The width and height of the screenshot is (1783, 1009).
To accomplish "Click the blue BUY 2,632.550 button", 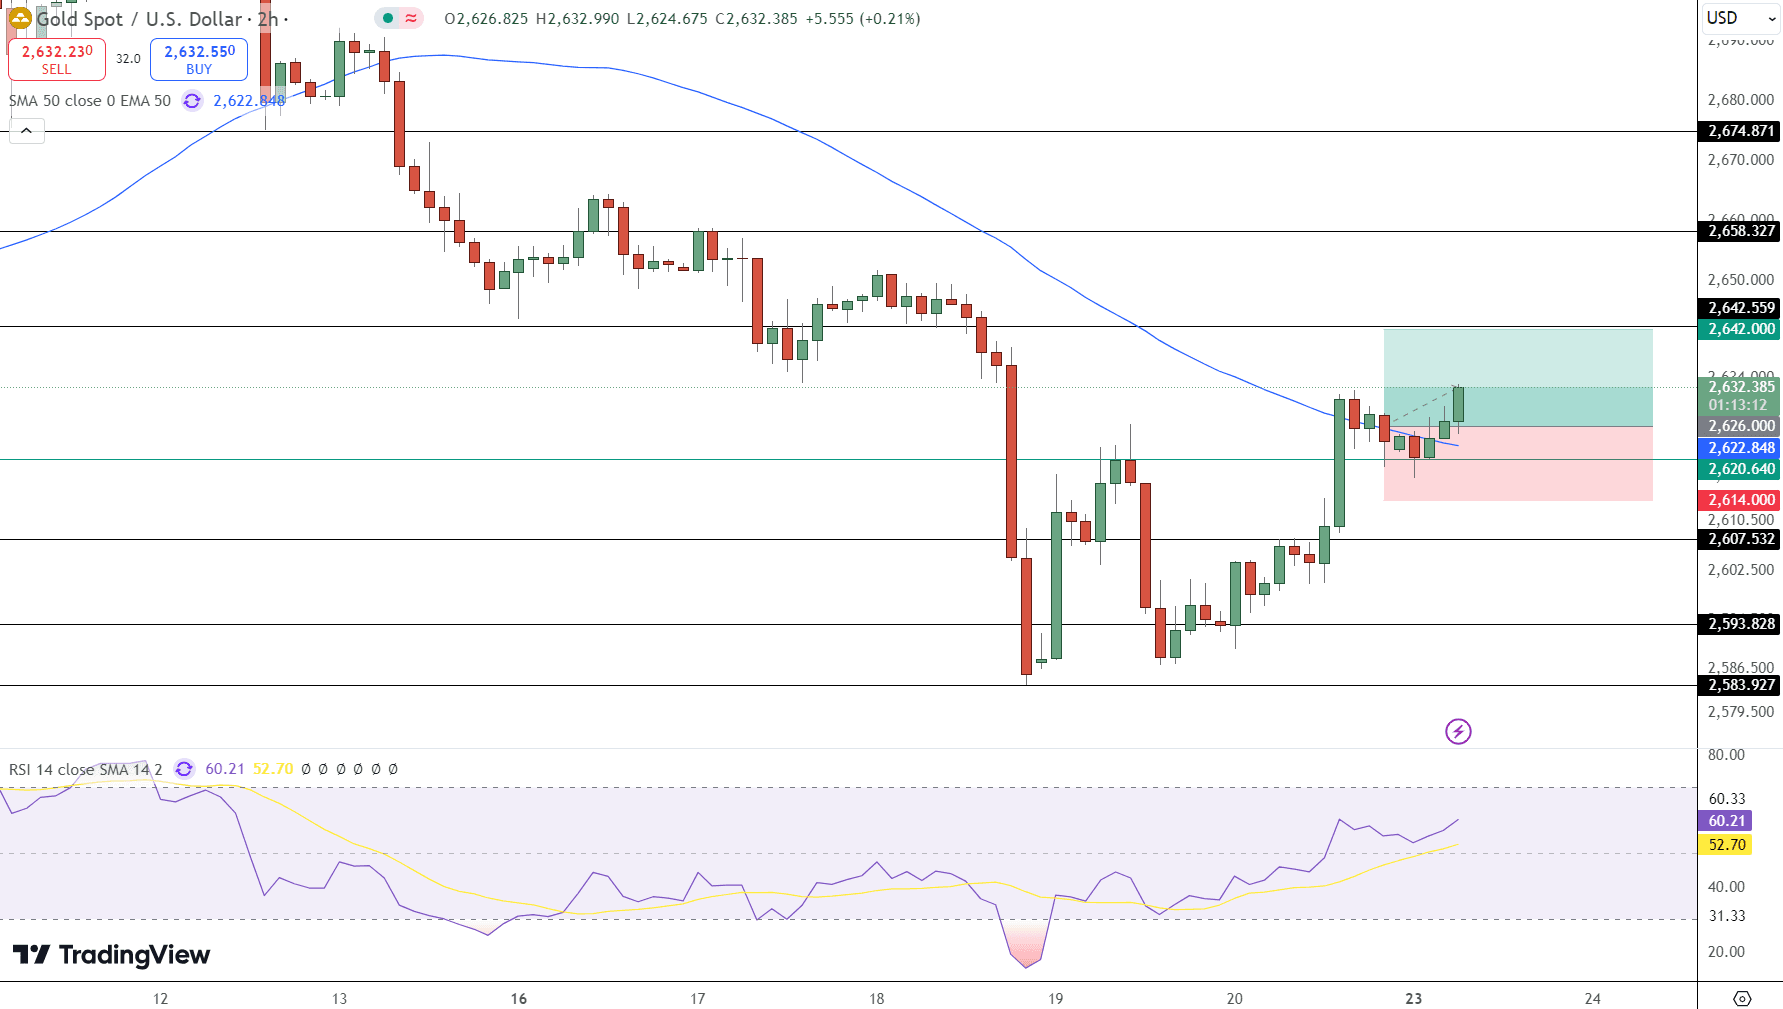I will coord(199,59).
